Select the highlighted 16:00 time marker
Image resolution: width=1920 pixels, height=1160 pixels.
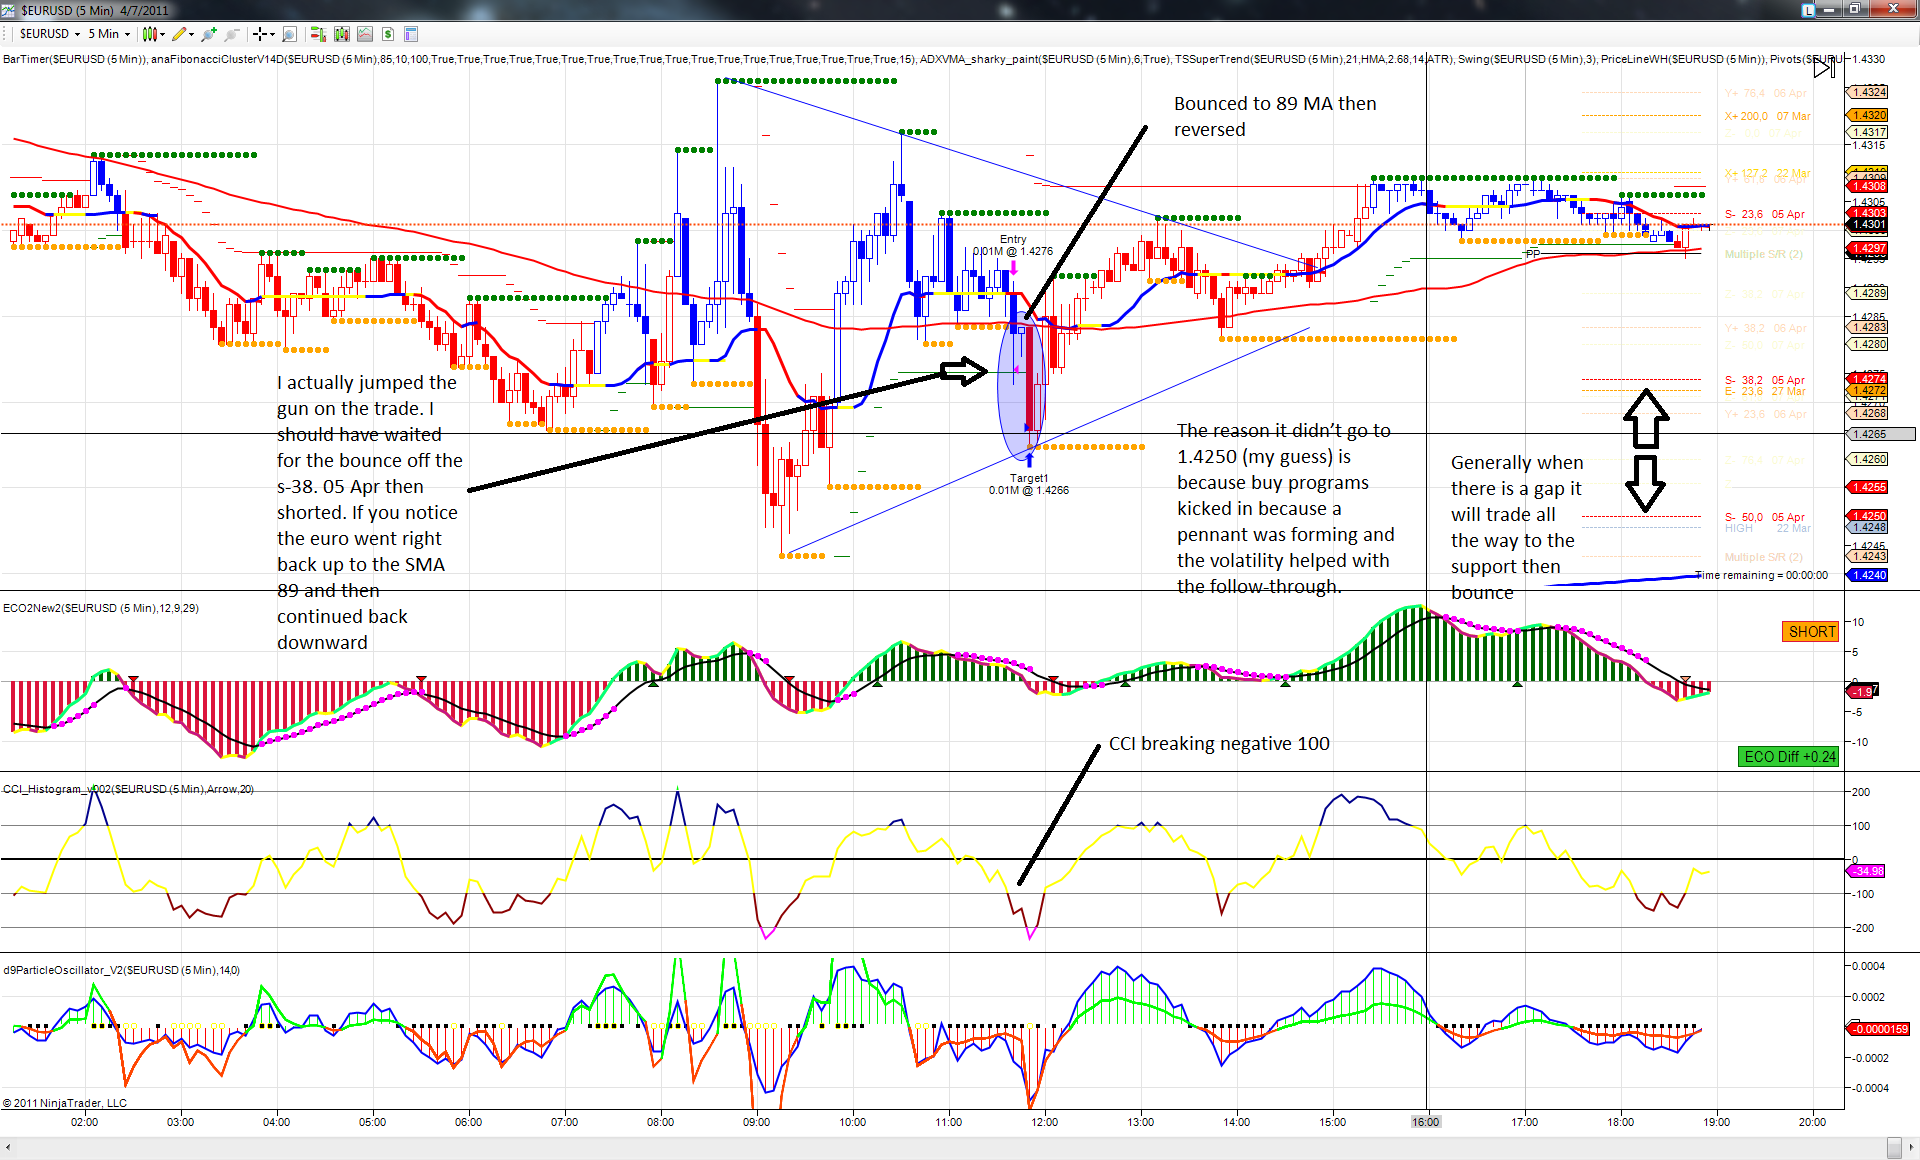pyautogui.click(x=1426, y=1122)
